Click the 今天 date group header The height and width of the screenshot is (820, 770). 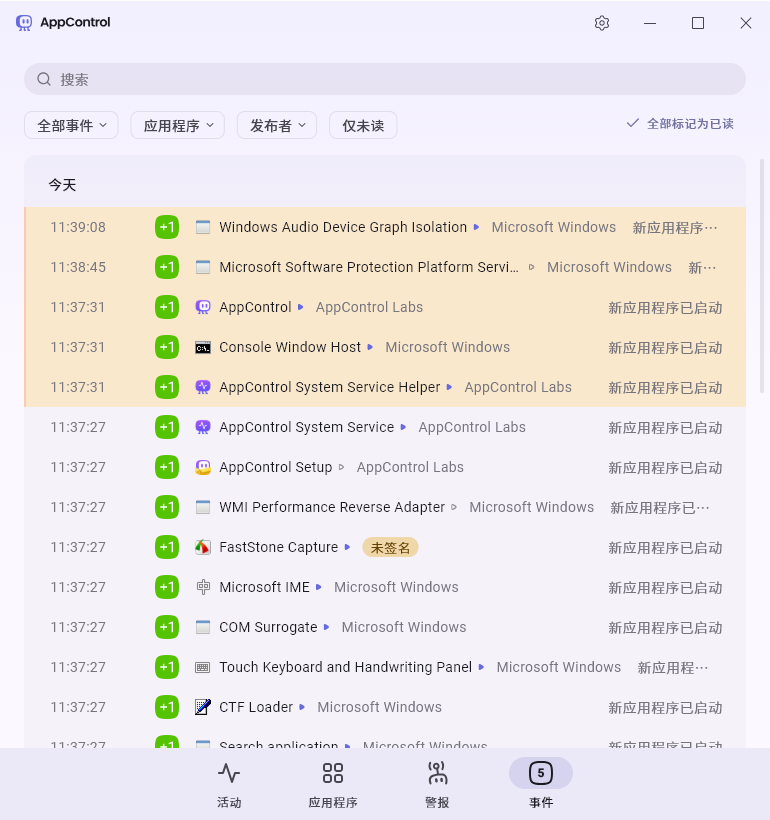(x=62, y=185)
